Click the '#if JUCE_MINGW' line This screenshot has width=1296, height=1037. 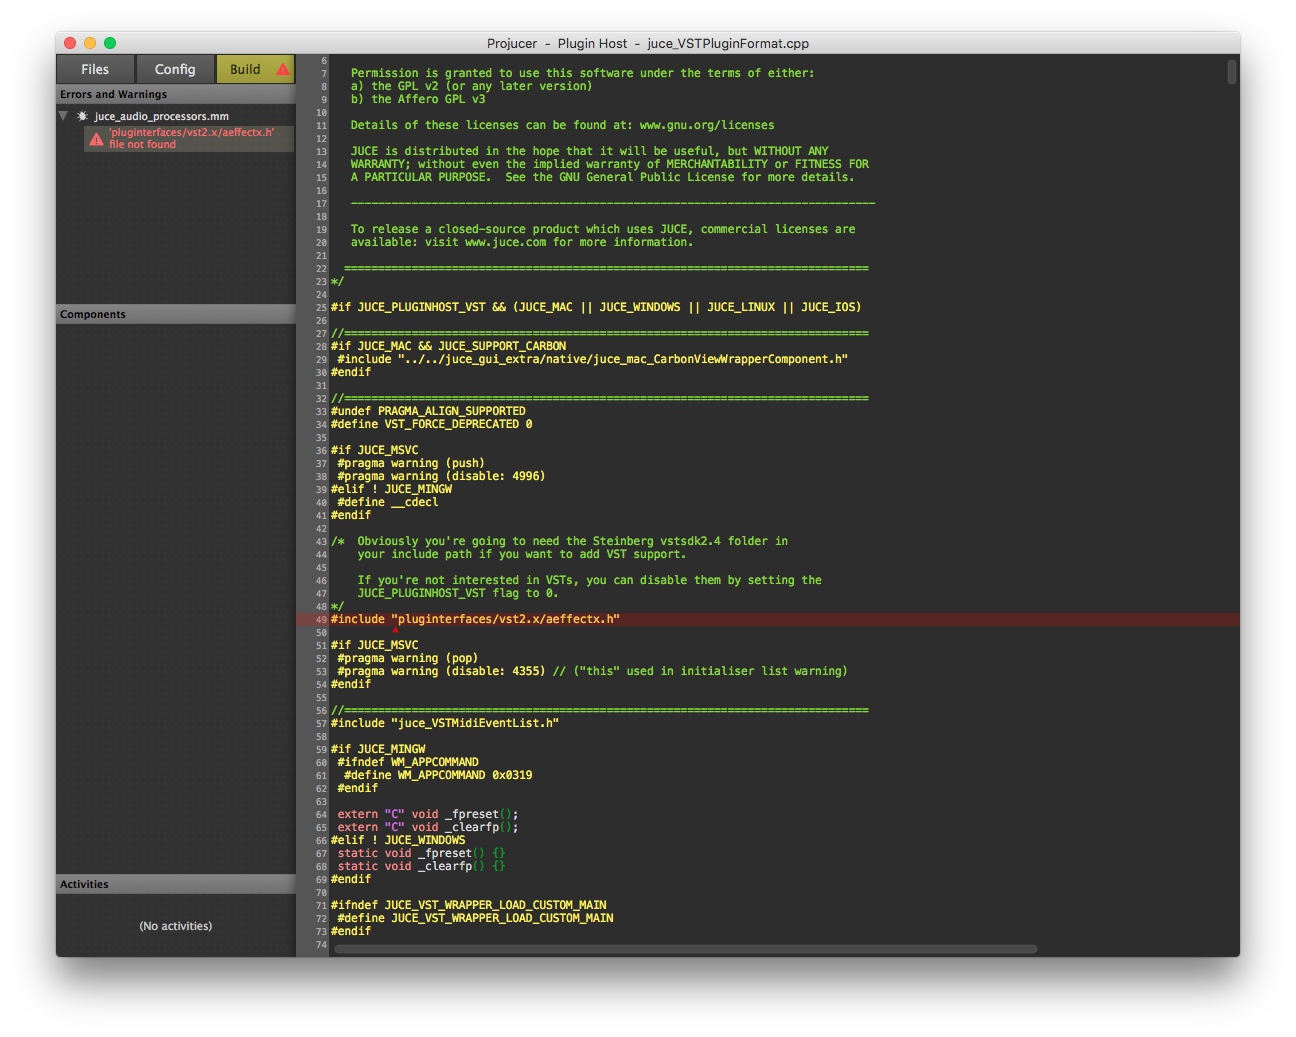378,749
